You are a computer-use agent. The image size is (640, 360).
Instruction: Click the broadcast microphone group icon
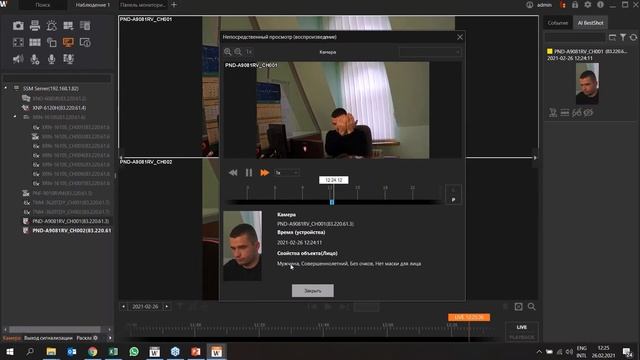pyautogui.click(x=68, y=59)
